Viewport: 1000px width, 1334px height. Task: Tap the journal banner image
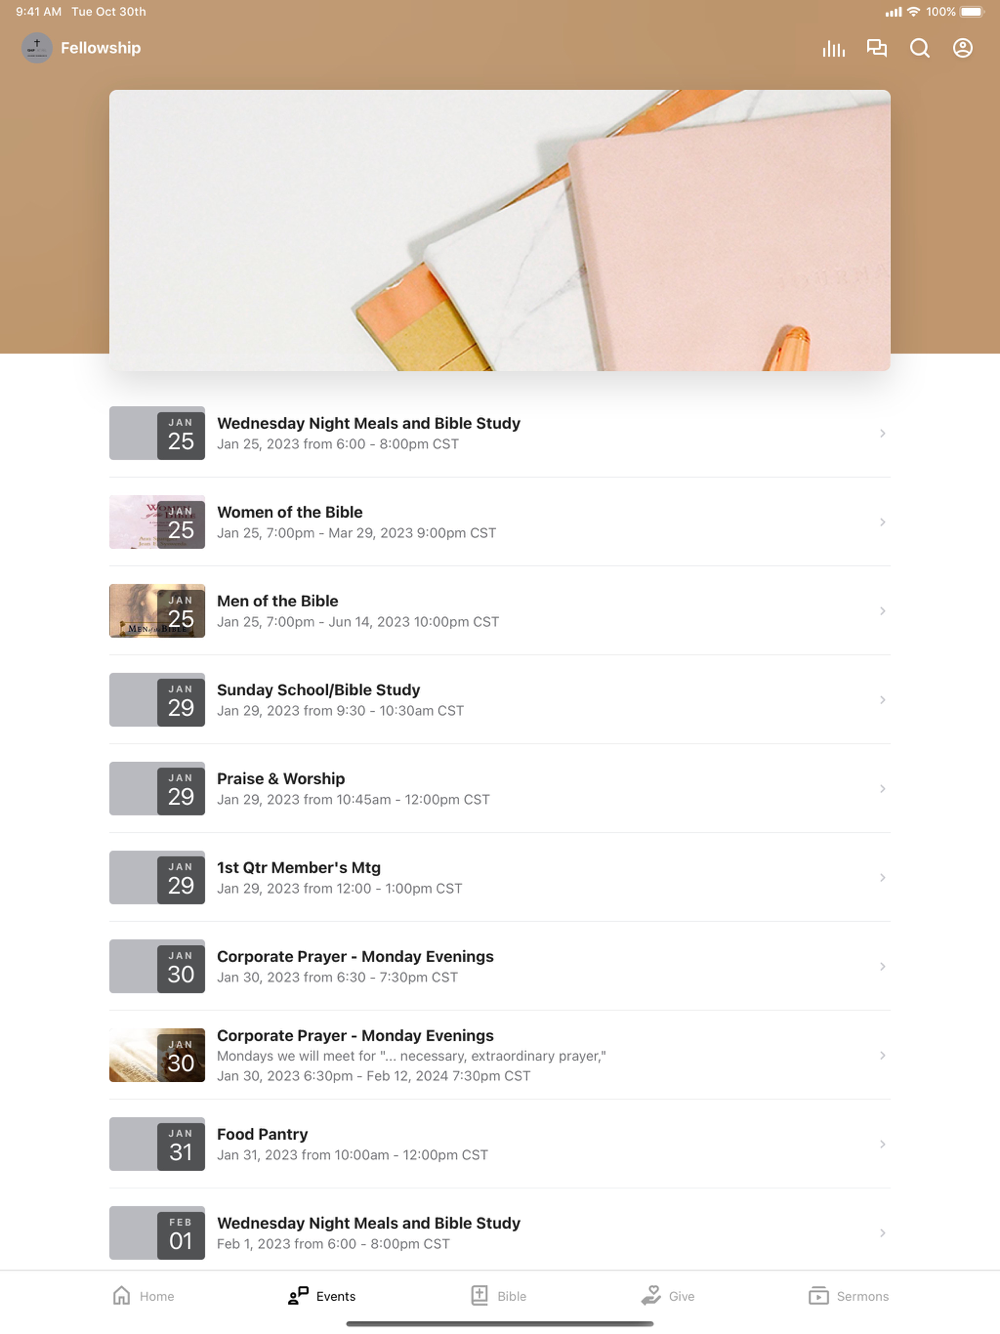(500, 230)
